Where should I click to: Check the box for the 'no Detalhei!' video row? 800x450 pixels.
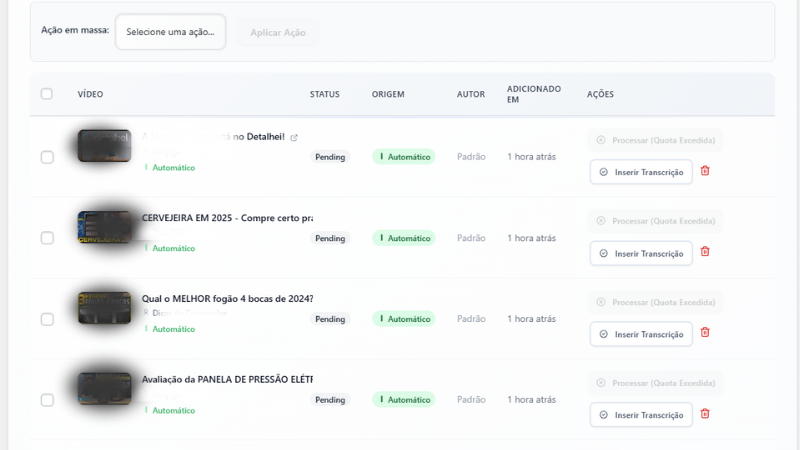(x=47, y=157)
